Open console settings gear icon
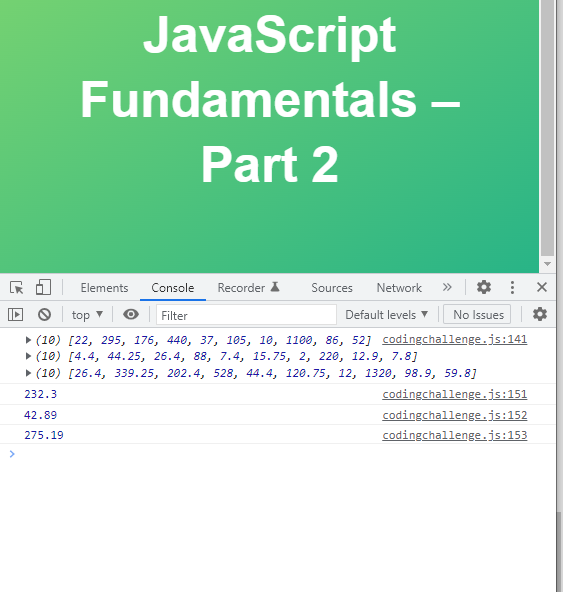The height and width of the screenshot is (592, 563). 540,314
